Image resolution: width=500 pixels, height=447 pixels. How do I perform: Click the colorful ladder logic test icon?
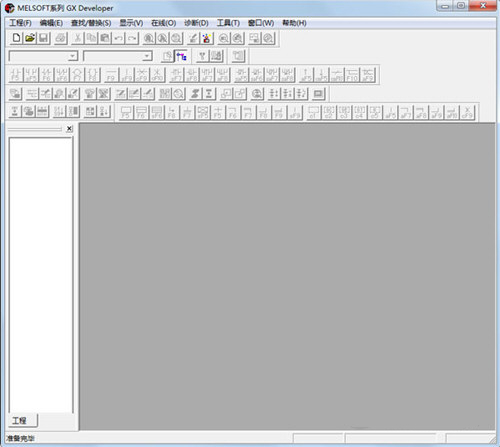click(x=207, y=38)
